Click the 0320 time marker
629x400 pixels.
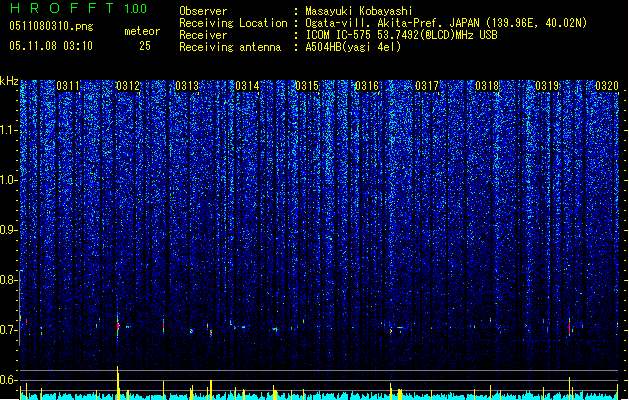click(607, 85)
